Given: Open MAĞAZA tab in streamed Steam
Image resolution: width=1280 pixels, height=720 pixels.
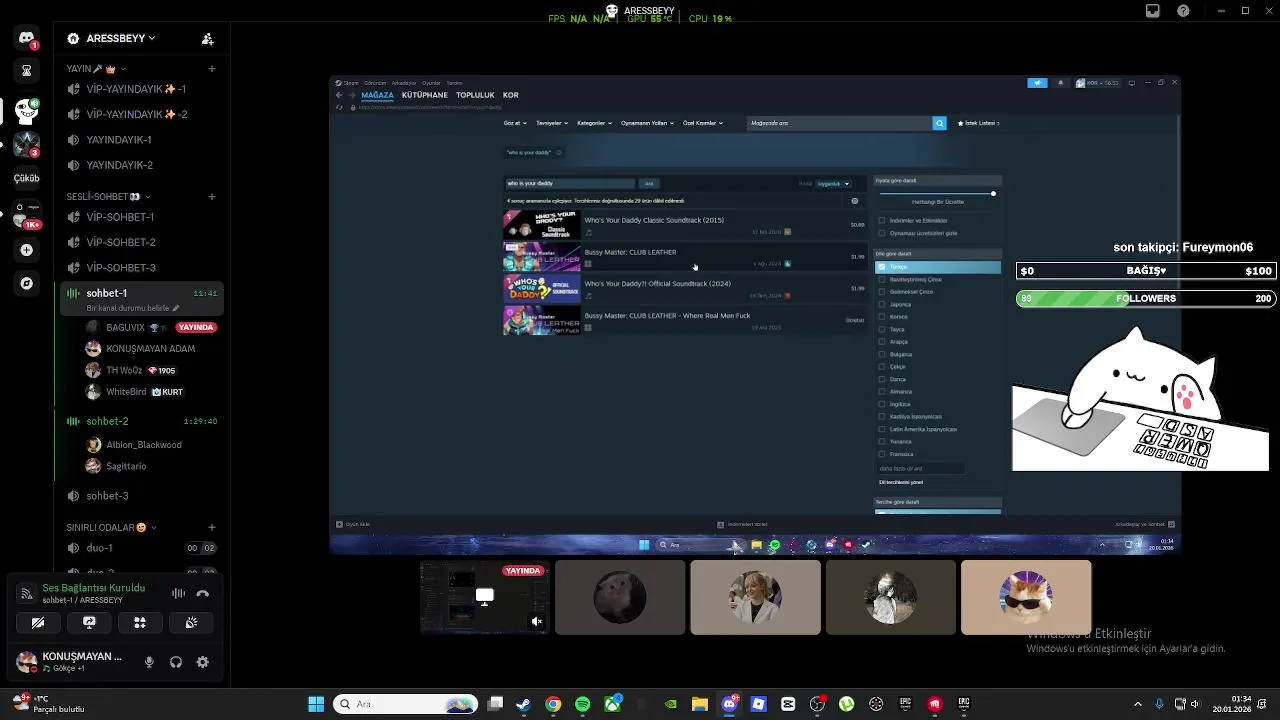Looking at the screenshot, I should tap(377, 95).
